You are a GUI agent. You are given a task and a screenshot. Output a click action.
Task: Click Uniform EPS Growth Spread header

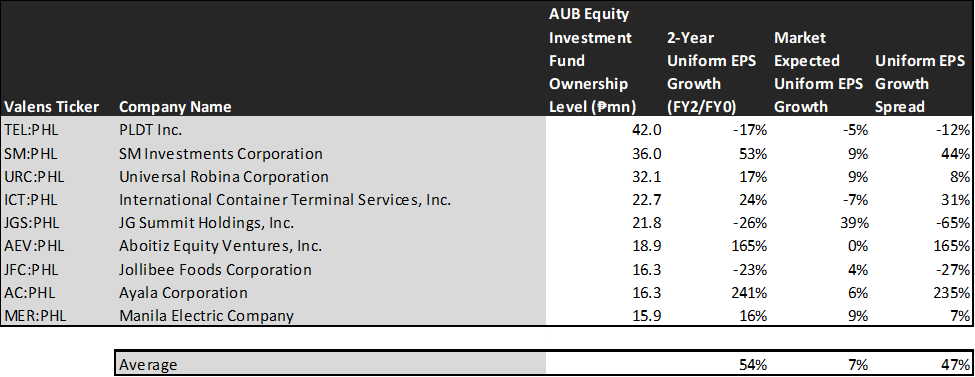920,84
